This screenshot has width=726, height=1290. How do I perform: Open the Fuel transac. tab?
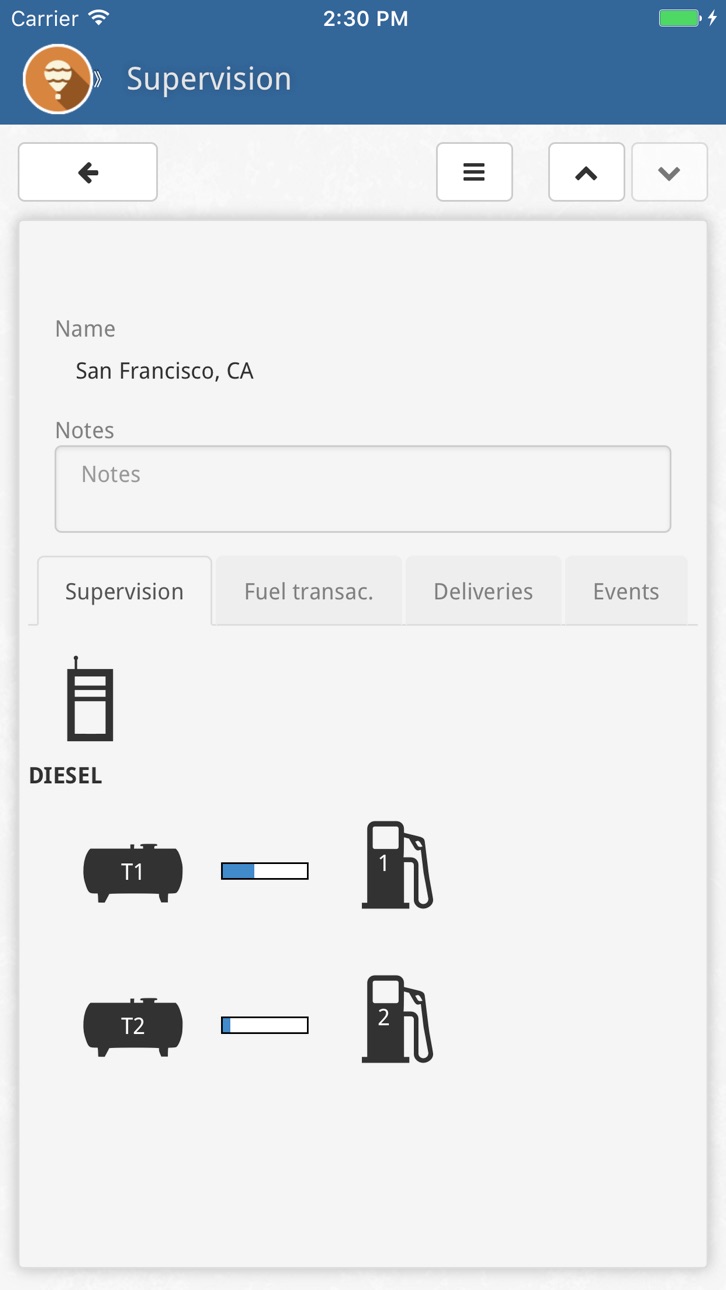coord(309,591)
